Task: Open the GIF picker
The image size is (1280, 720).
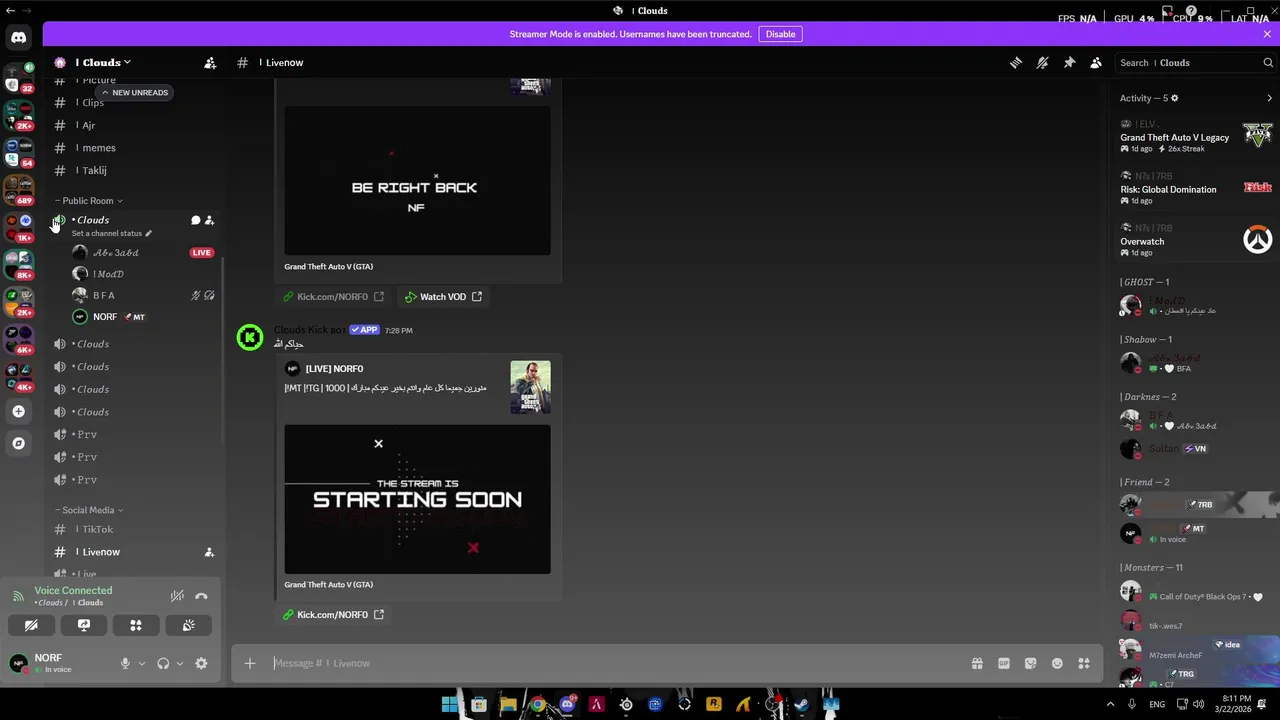Action: coord(1004,663)
